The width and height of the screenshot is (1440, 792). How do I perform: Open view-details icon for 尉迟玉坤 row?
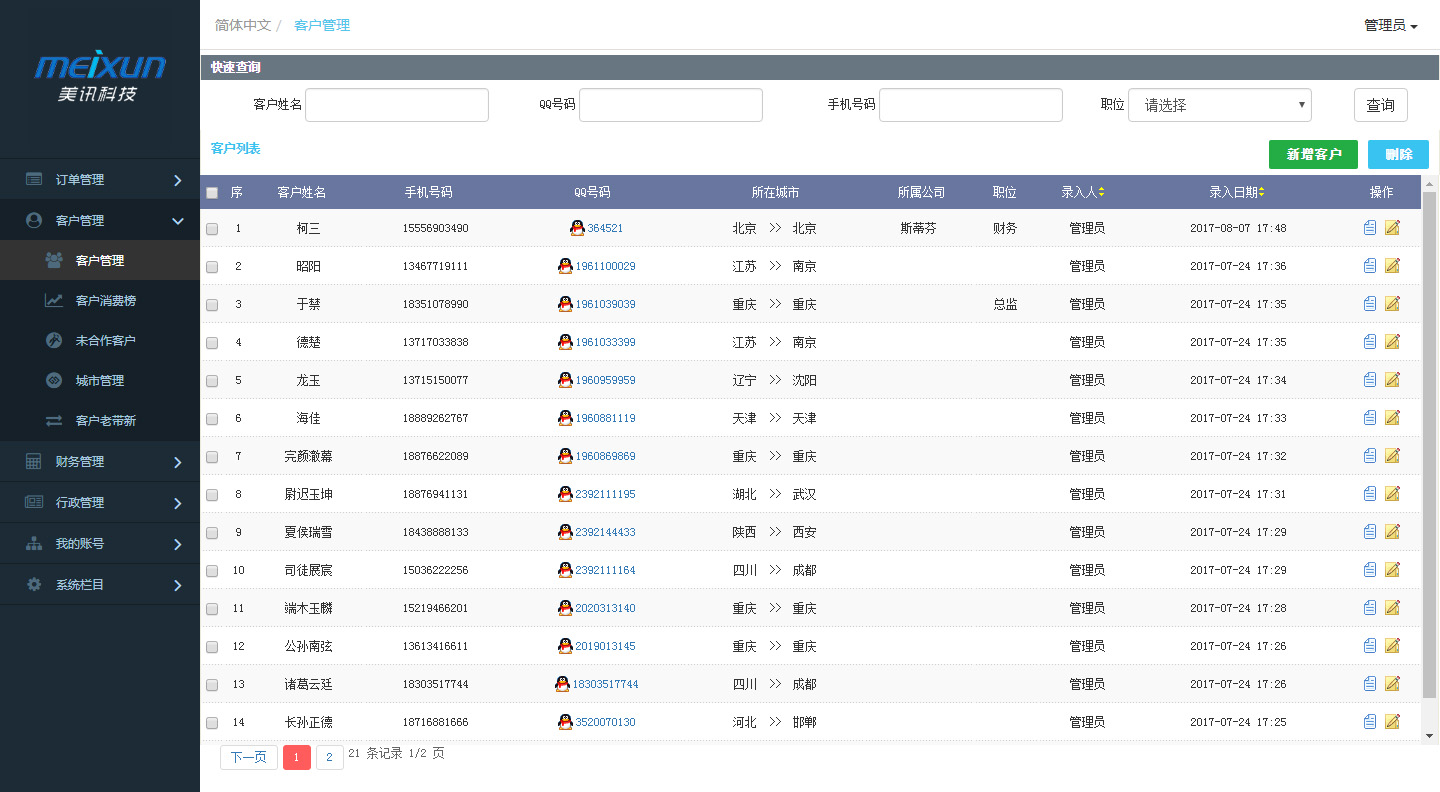(1370, 494)
